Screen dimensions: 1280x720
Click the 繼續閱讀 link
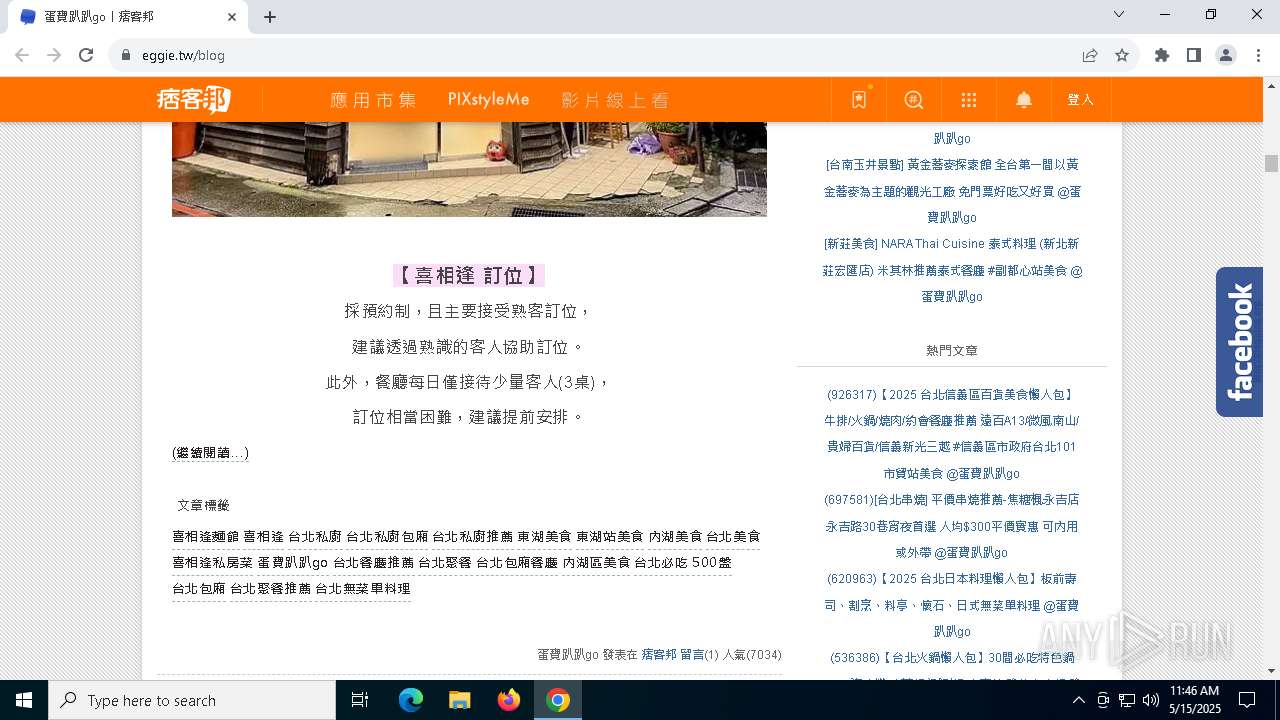coord(210,453)
